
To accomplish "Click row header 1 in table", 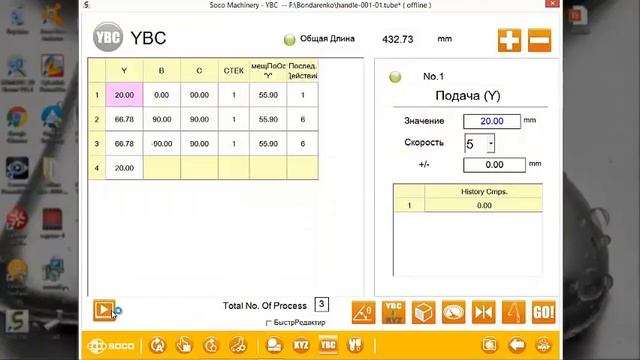I will click(x=97, y=95).
